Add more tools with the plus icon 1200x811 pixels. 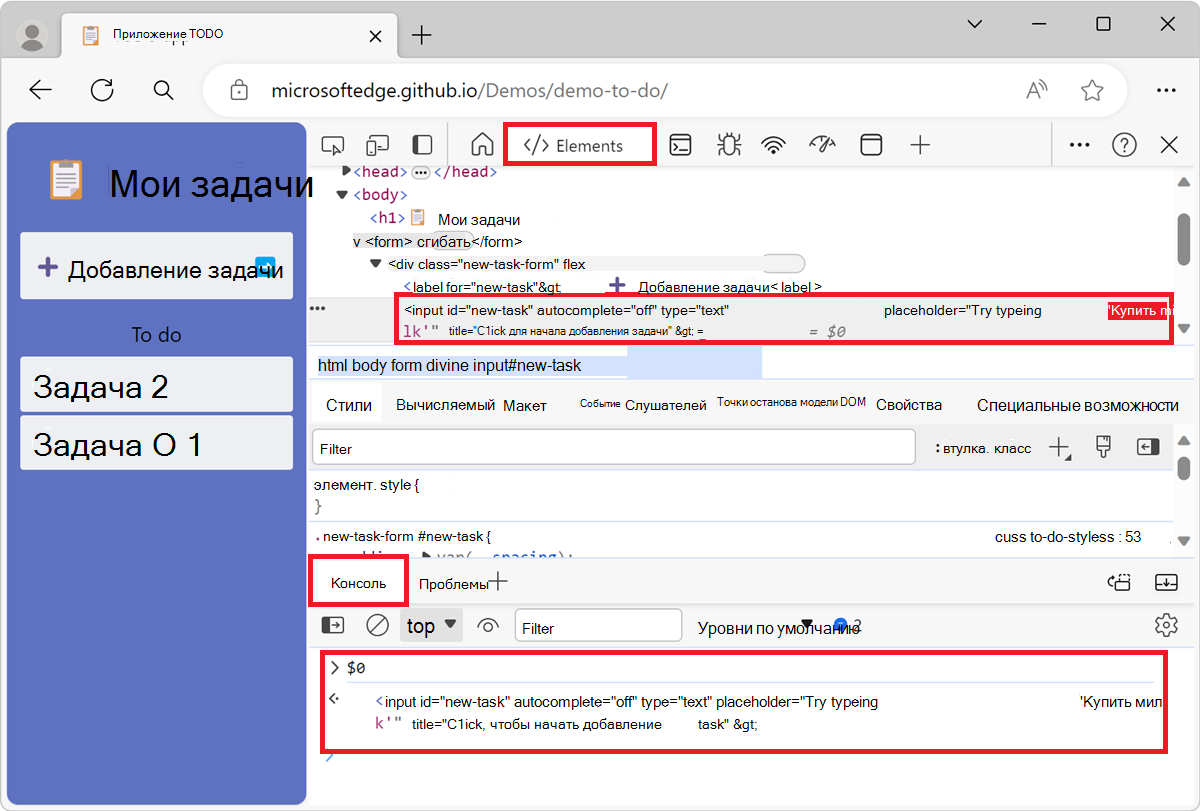click(920, 145)
